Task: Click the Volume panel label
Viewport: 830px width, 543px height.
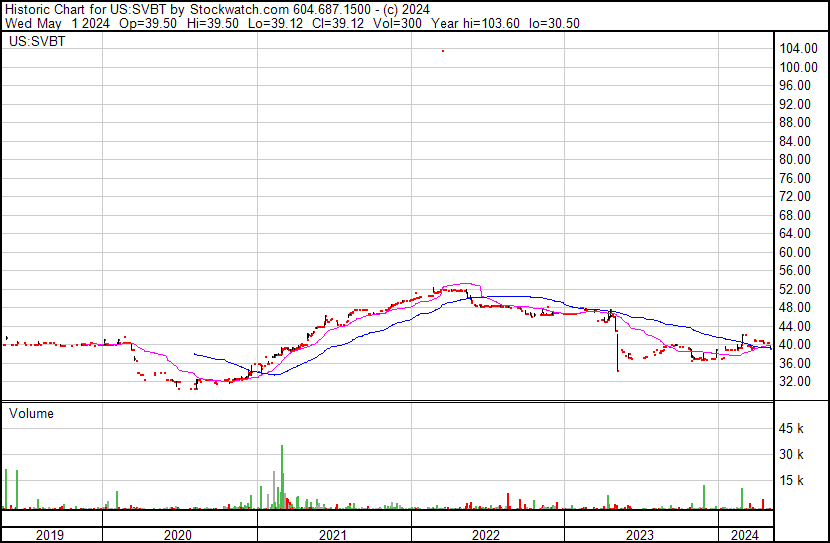Action: click(32, 413)
